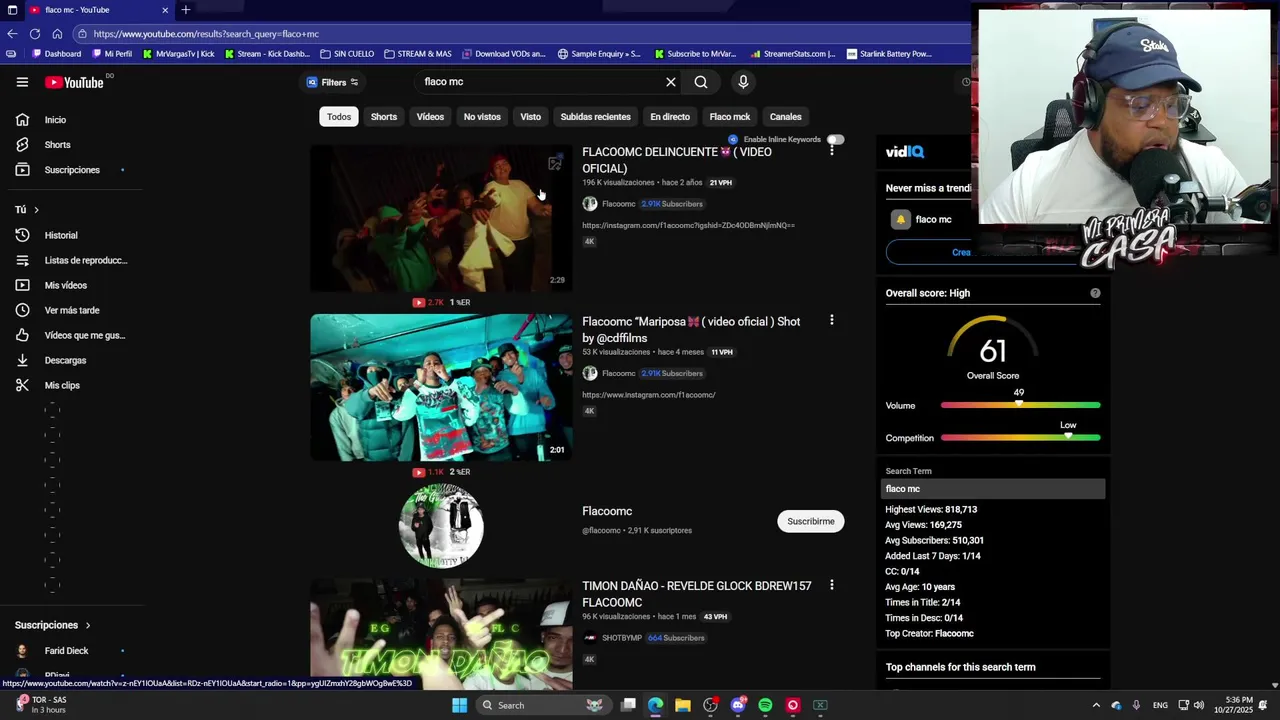Open options menu for DELINCUENTE video

point(831,151)
